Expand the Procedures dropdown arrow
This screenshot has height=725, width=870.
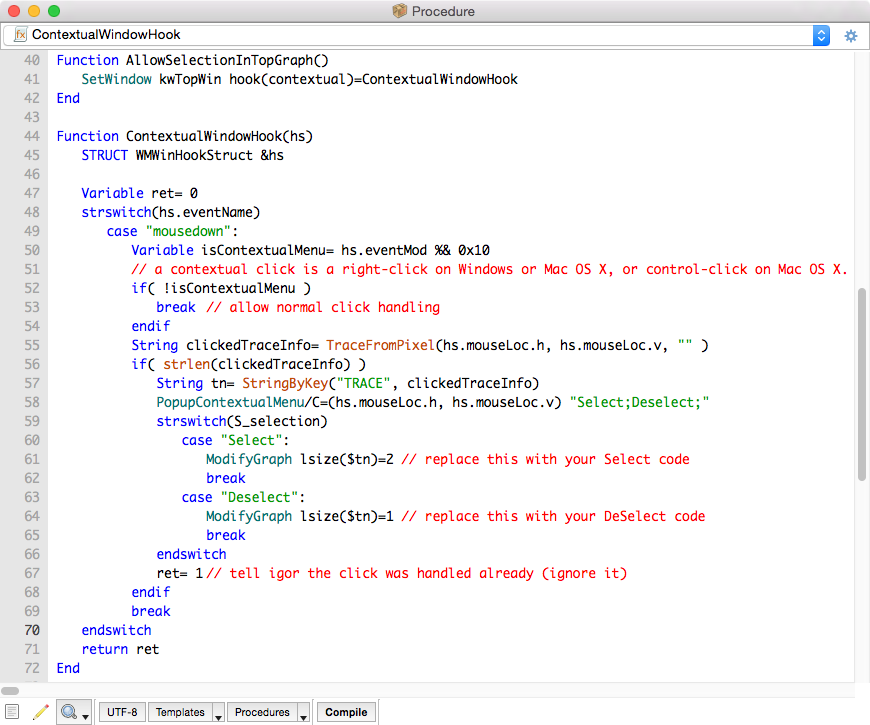pos(303,713)
